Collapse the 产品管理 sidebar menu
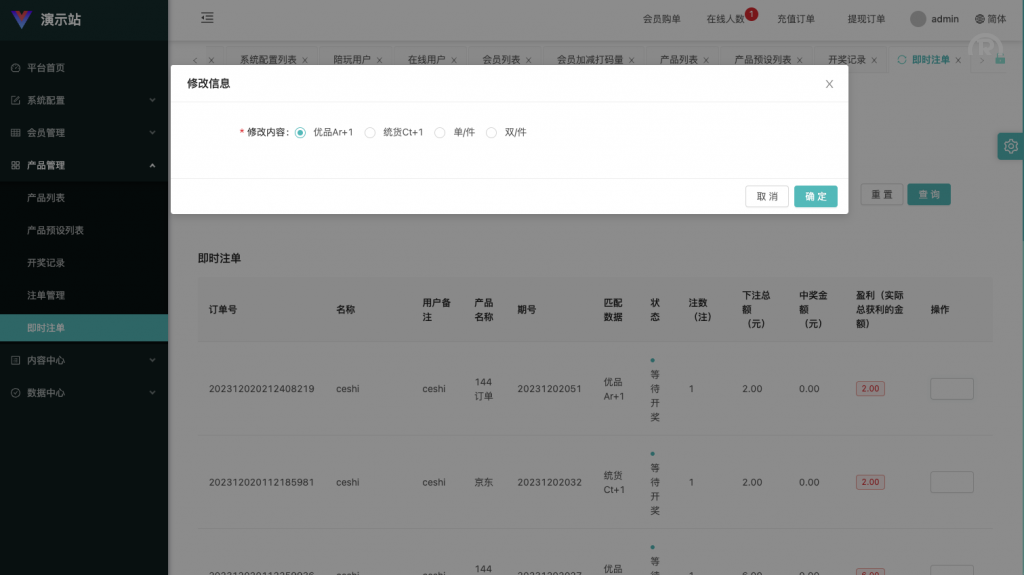 (84, 165)
